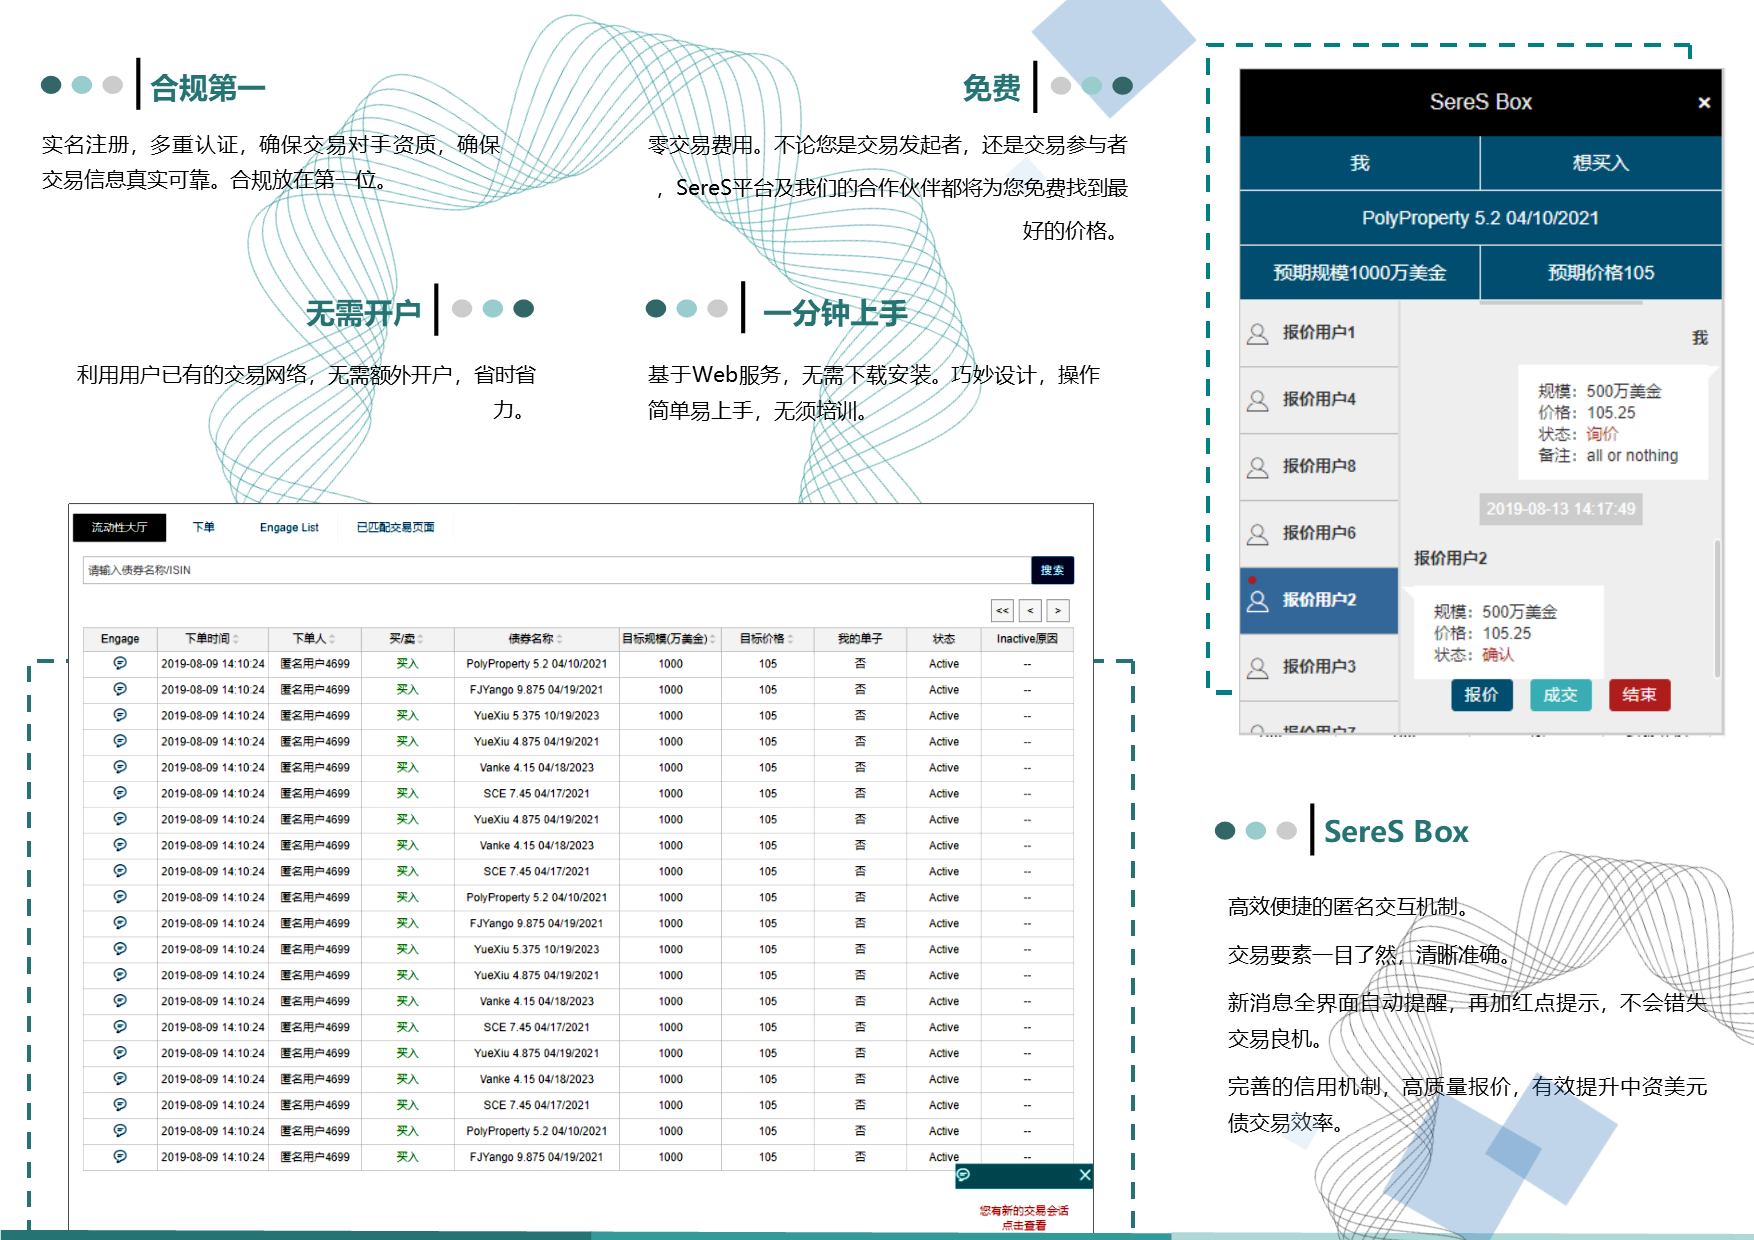Select the user icon beside 报价用户3
This screenshot has height=1240, width=1754.
pyautogui.click(x=1257, y=668)
